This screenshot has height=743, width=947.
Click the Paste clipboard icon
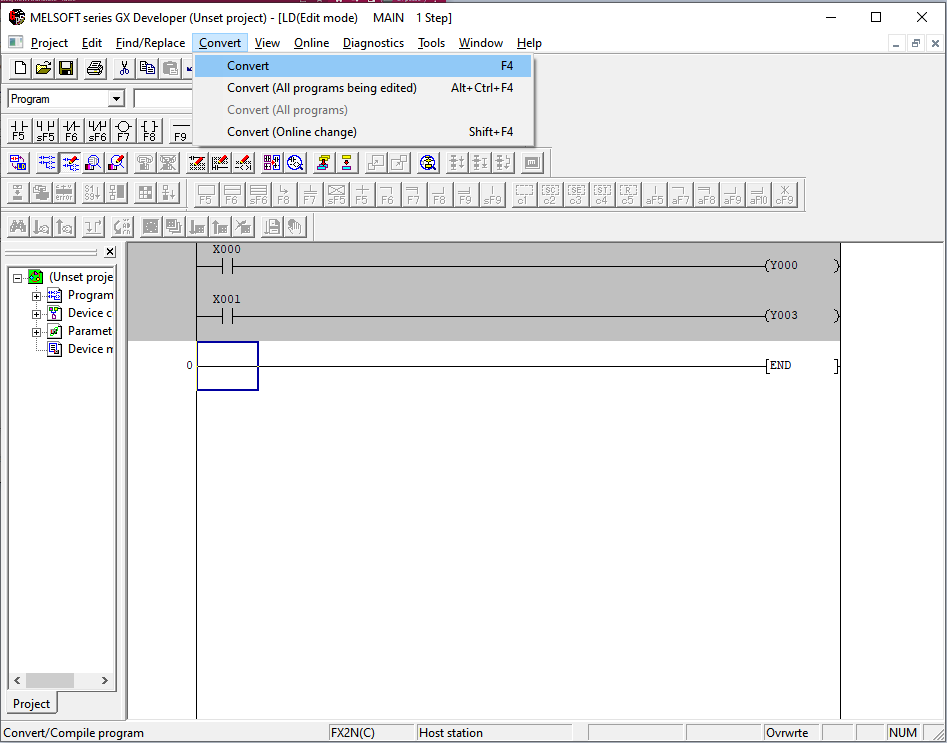click(x=170, y=68)
